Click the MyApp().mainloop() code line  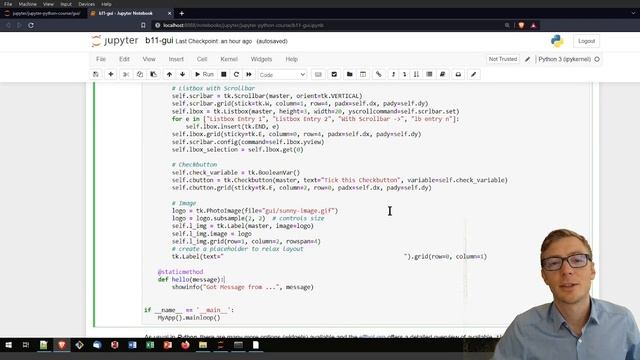tap(189, 318)
